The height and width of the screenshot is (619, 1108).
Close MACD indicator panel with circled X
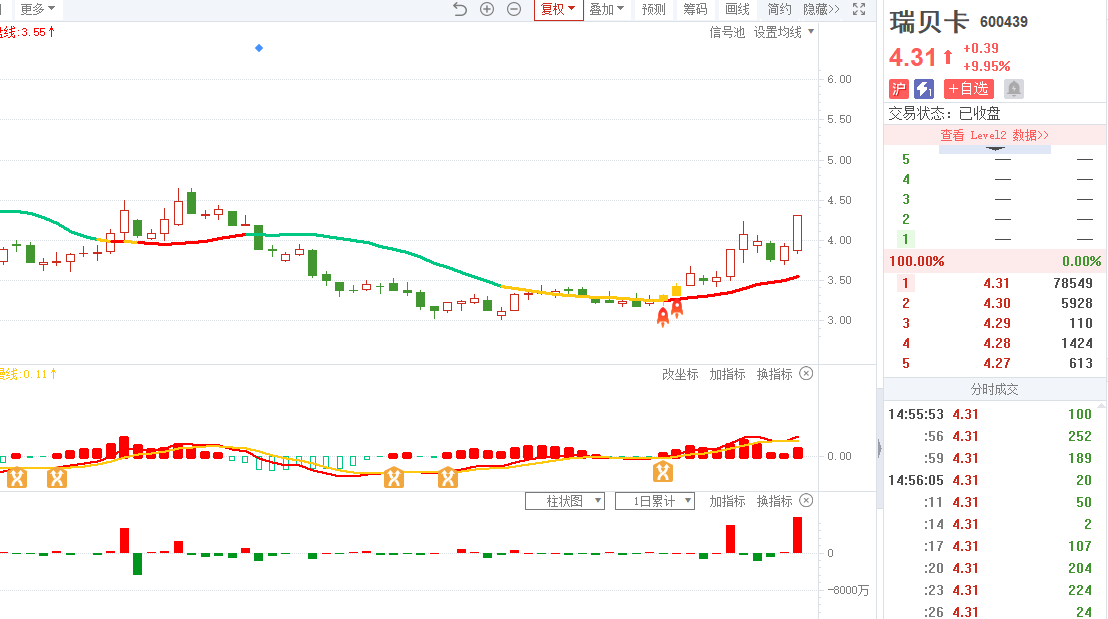[x=806, y=373]
